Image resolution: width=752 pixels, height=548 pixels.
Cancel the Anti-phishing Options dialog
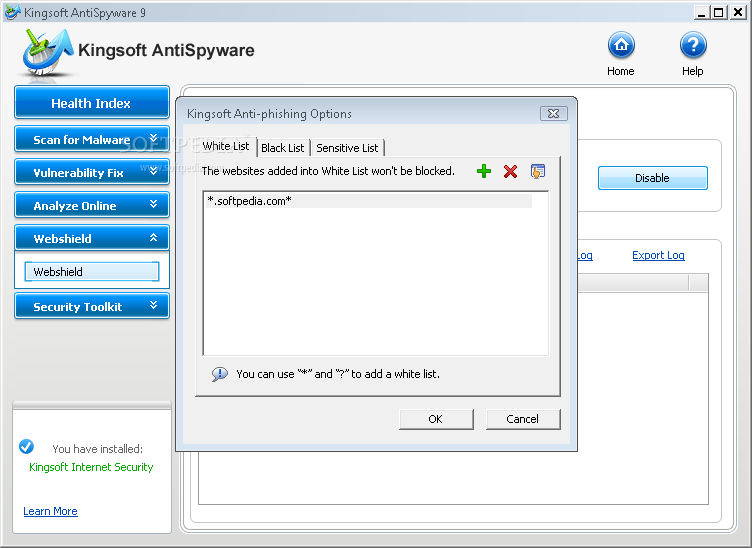[523, 419]
